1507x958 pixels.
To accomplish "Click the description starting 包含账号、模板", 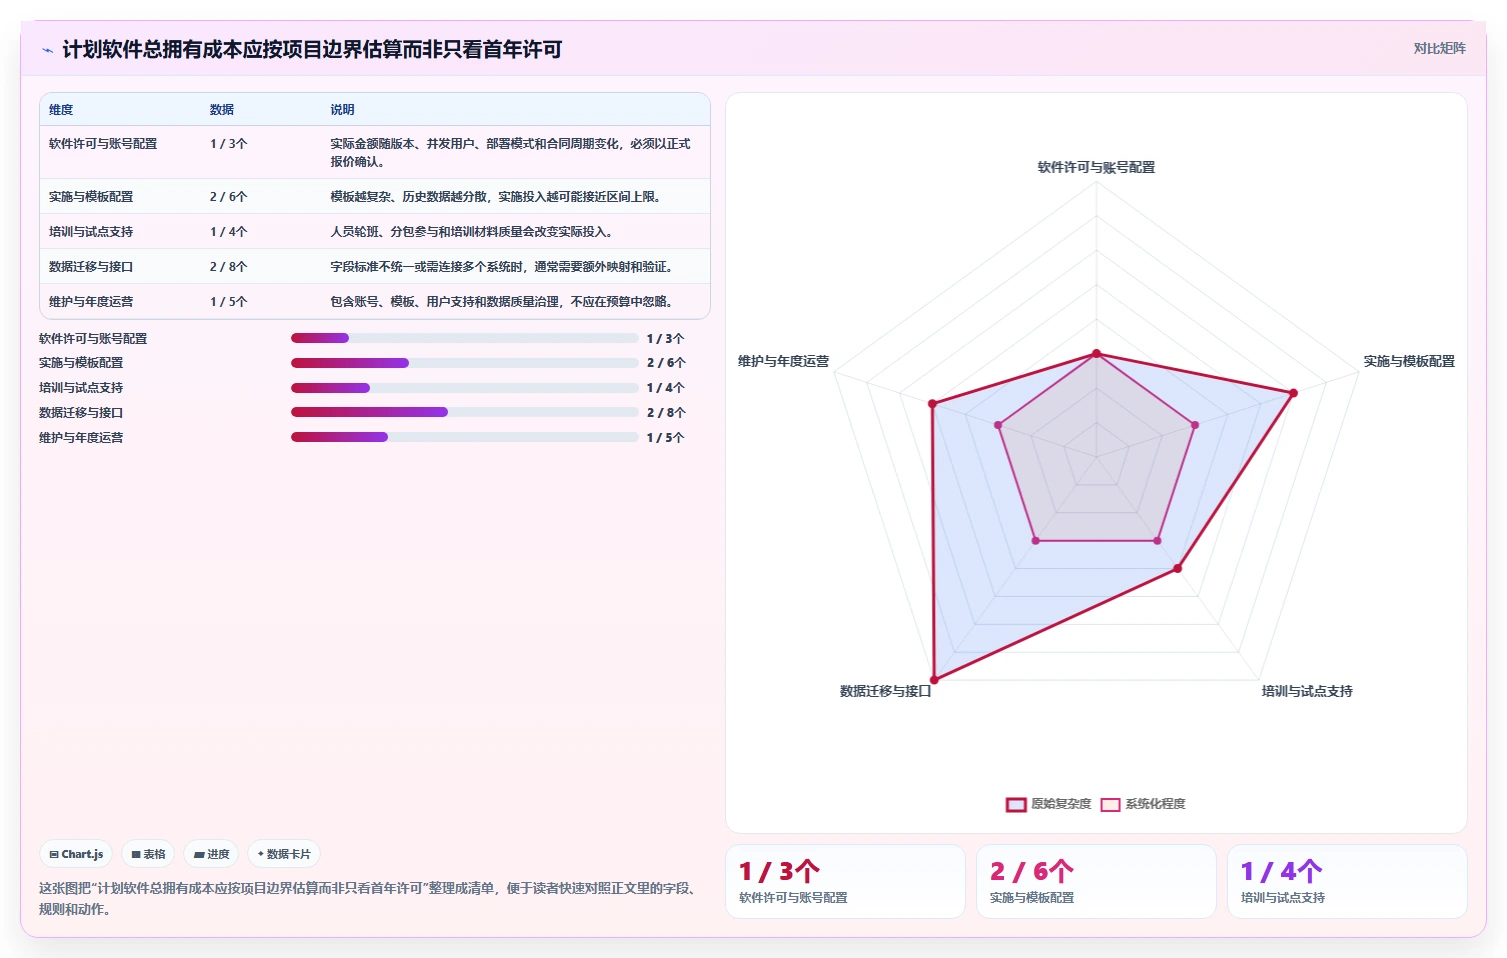I will point(502,302).
